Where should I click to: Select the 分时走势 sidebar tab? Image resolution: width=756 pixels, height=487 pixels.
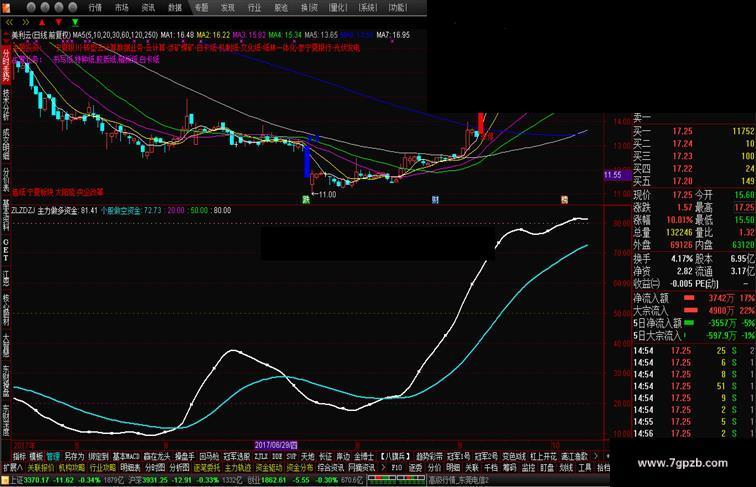(x=6, y=64)
